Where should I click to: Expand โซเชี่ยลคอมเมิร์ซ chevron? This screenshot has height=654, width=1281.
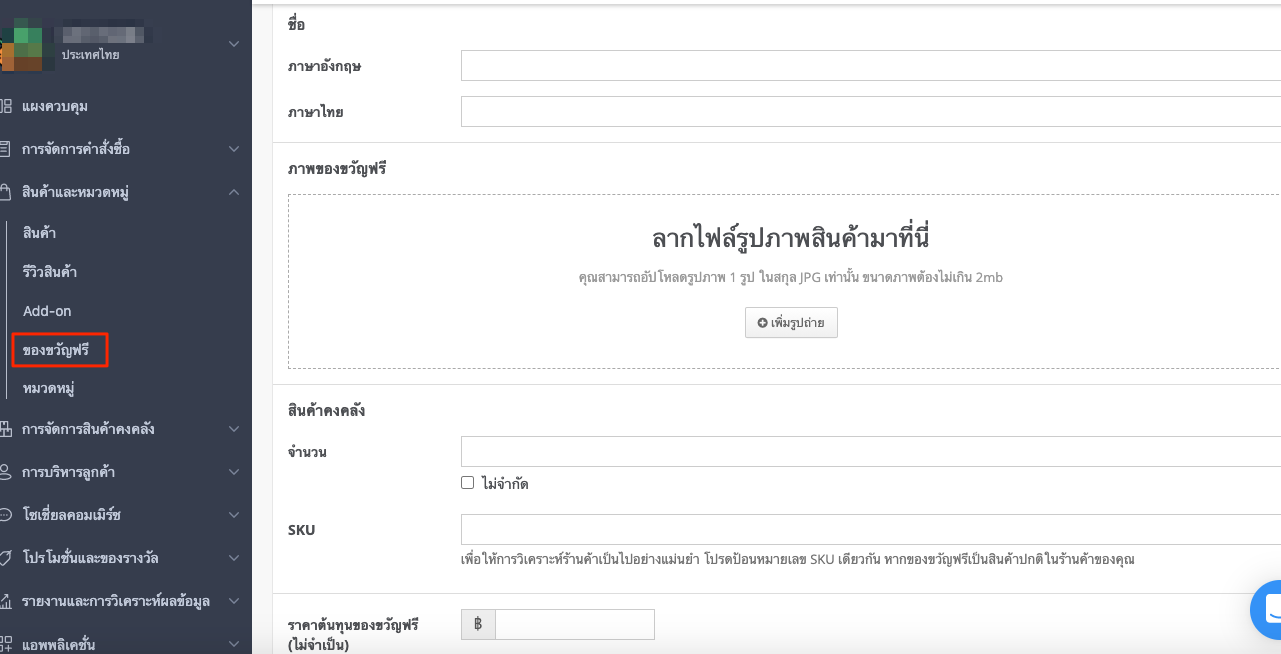tap(234, 515)
